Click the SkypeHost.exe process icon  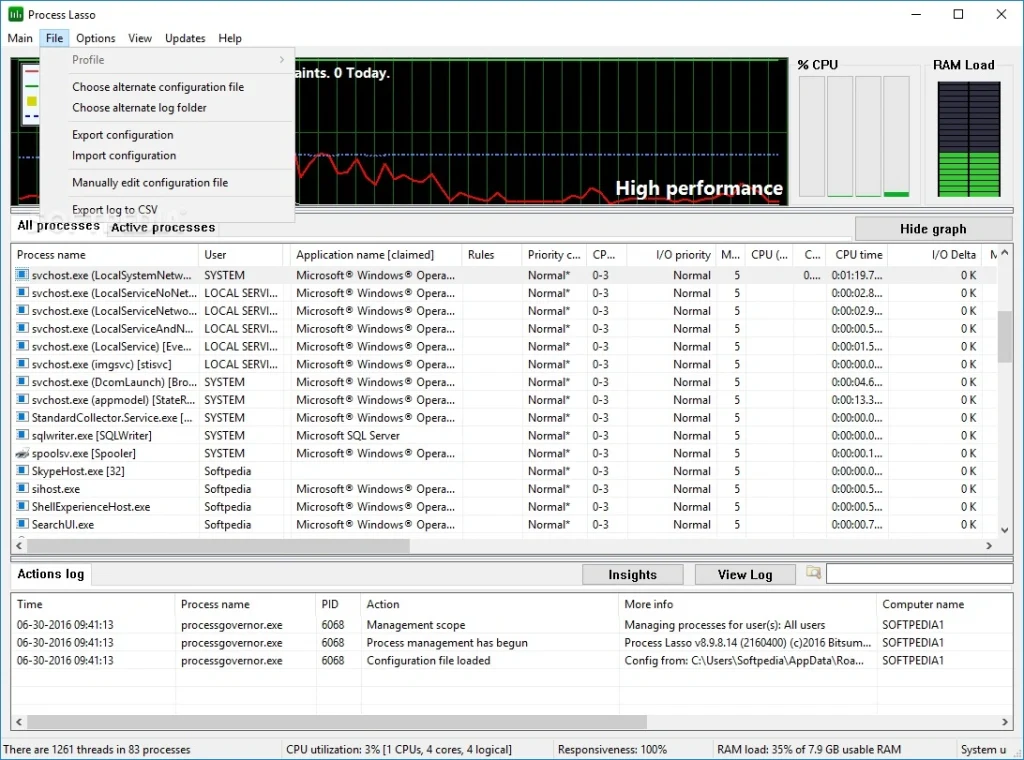22,471
